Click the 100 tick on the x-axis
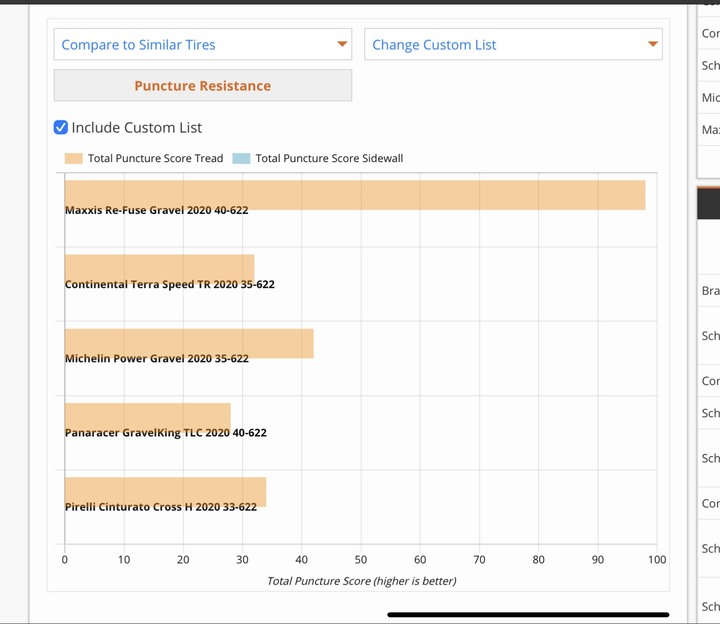This screenshot has height=624, width=720. point(657,560)
